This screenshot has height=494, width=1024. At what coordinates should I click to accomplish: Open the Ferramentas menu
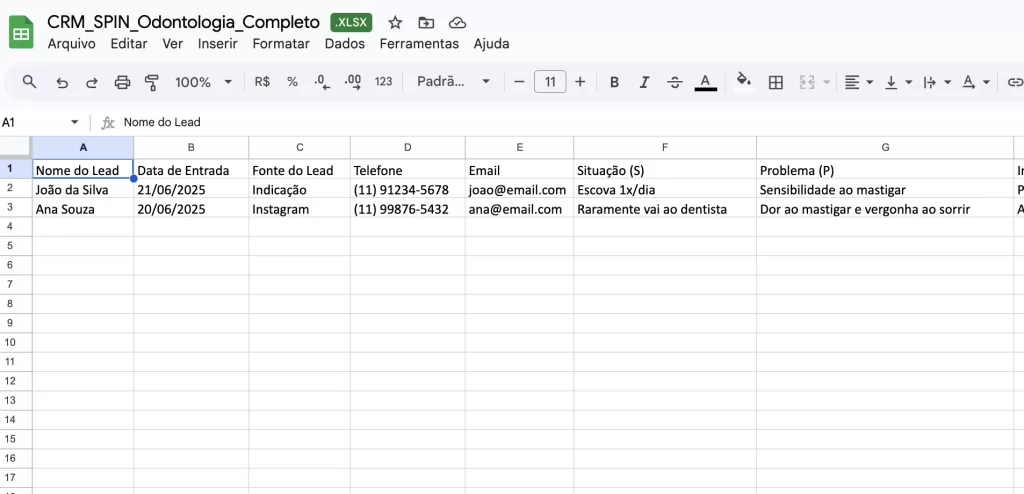(419, 43)
